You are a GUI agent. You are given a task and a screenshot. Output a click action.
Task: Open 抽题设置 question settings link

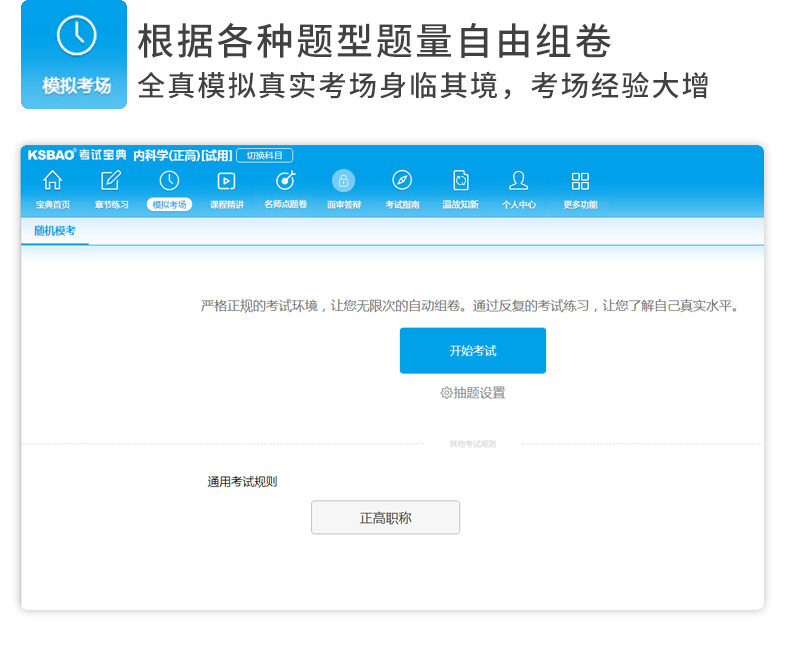(473, 392)
